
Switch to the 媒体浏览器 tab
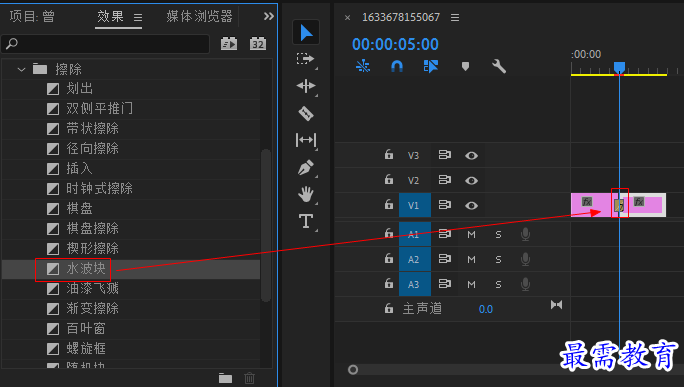[199, 17]
